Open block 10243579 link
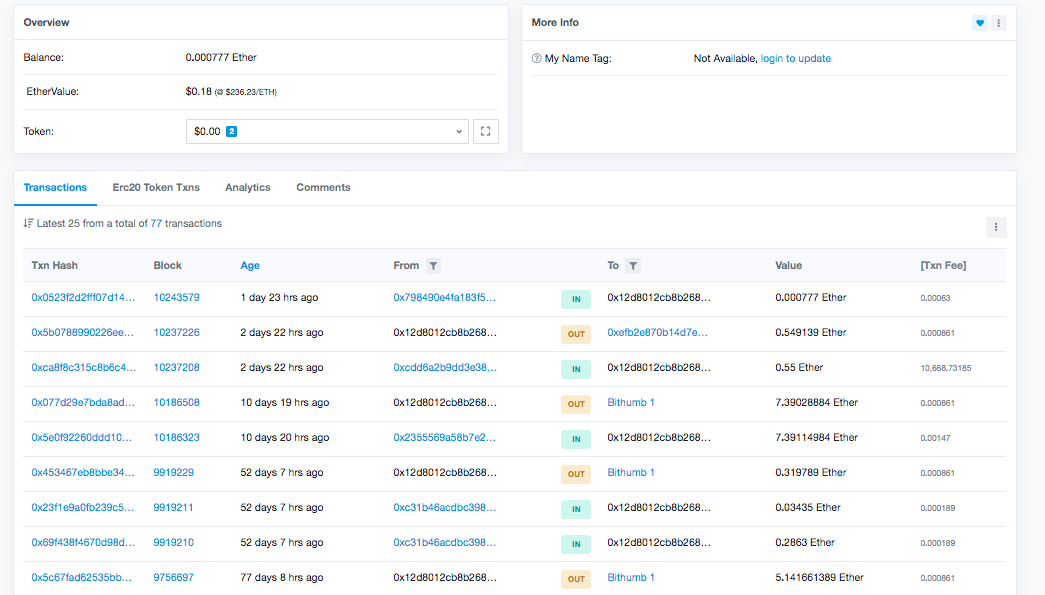Image resolution: width=1045 pixels, height=595 pixels. tap(177, 297)
